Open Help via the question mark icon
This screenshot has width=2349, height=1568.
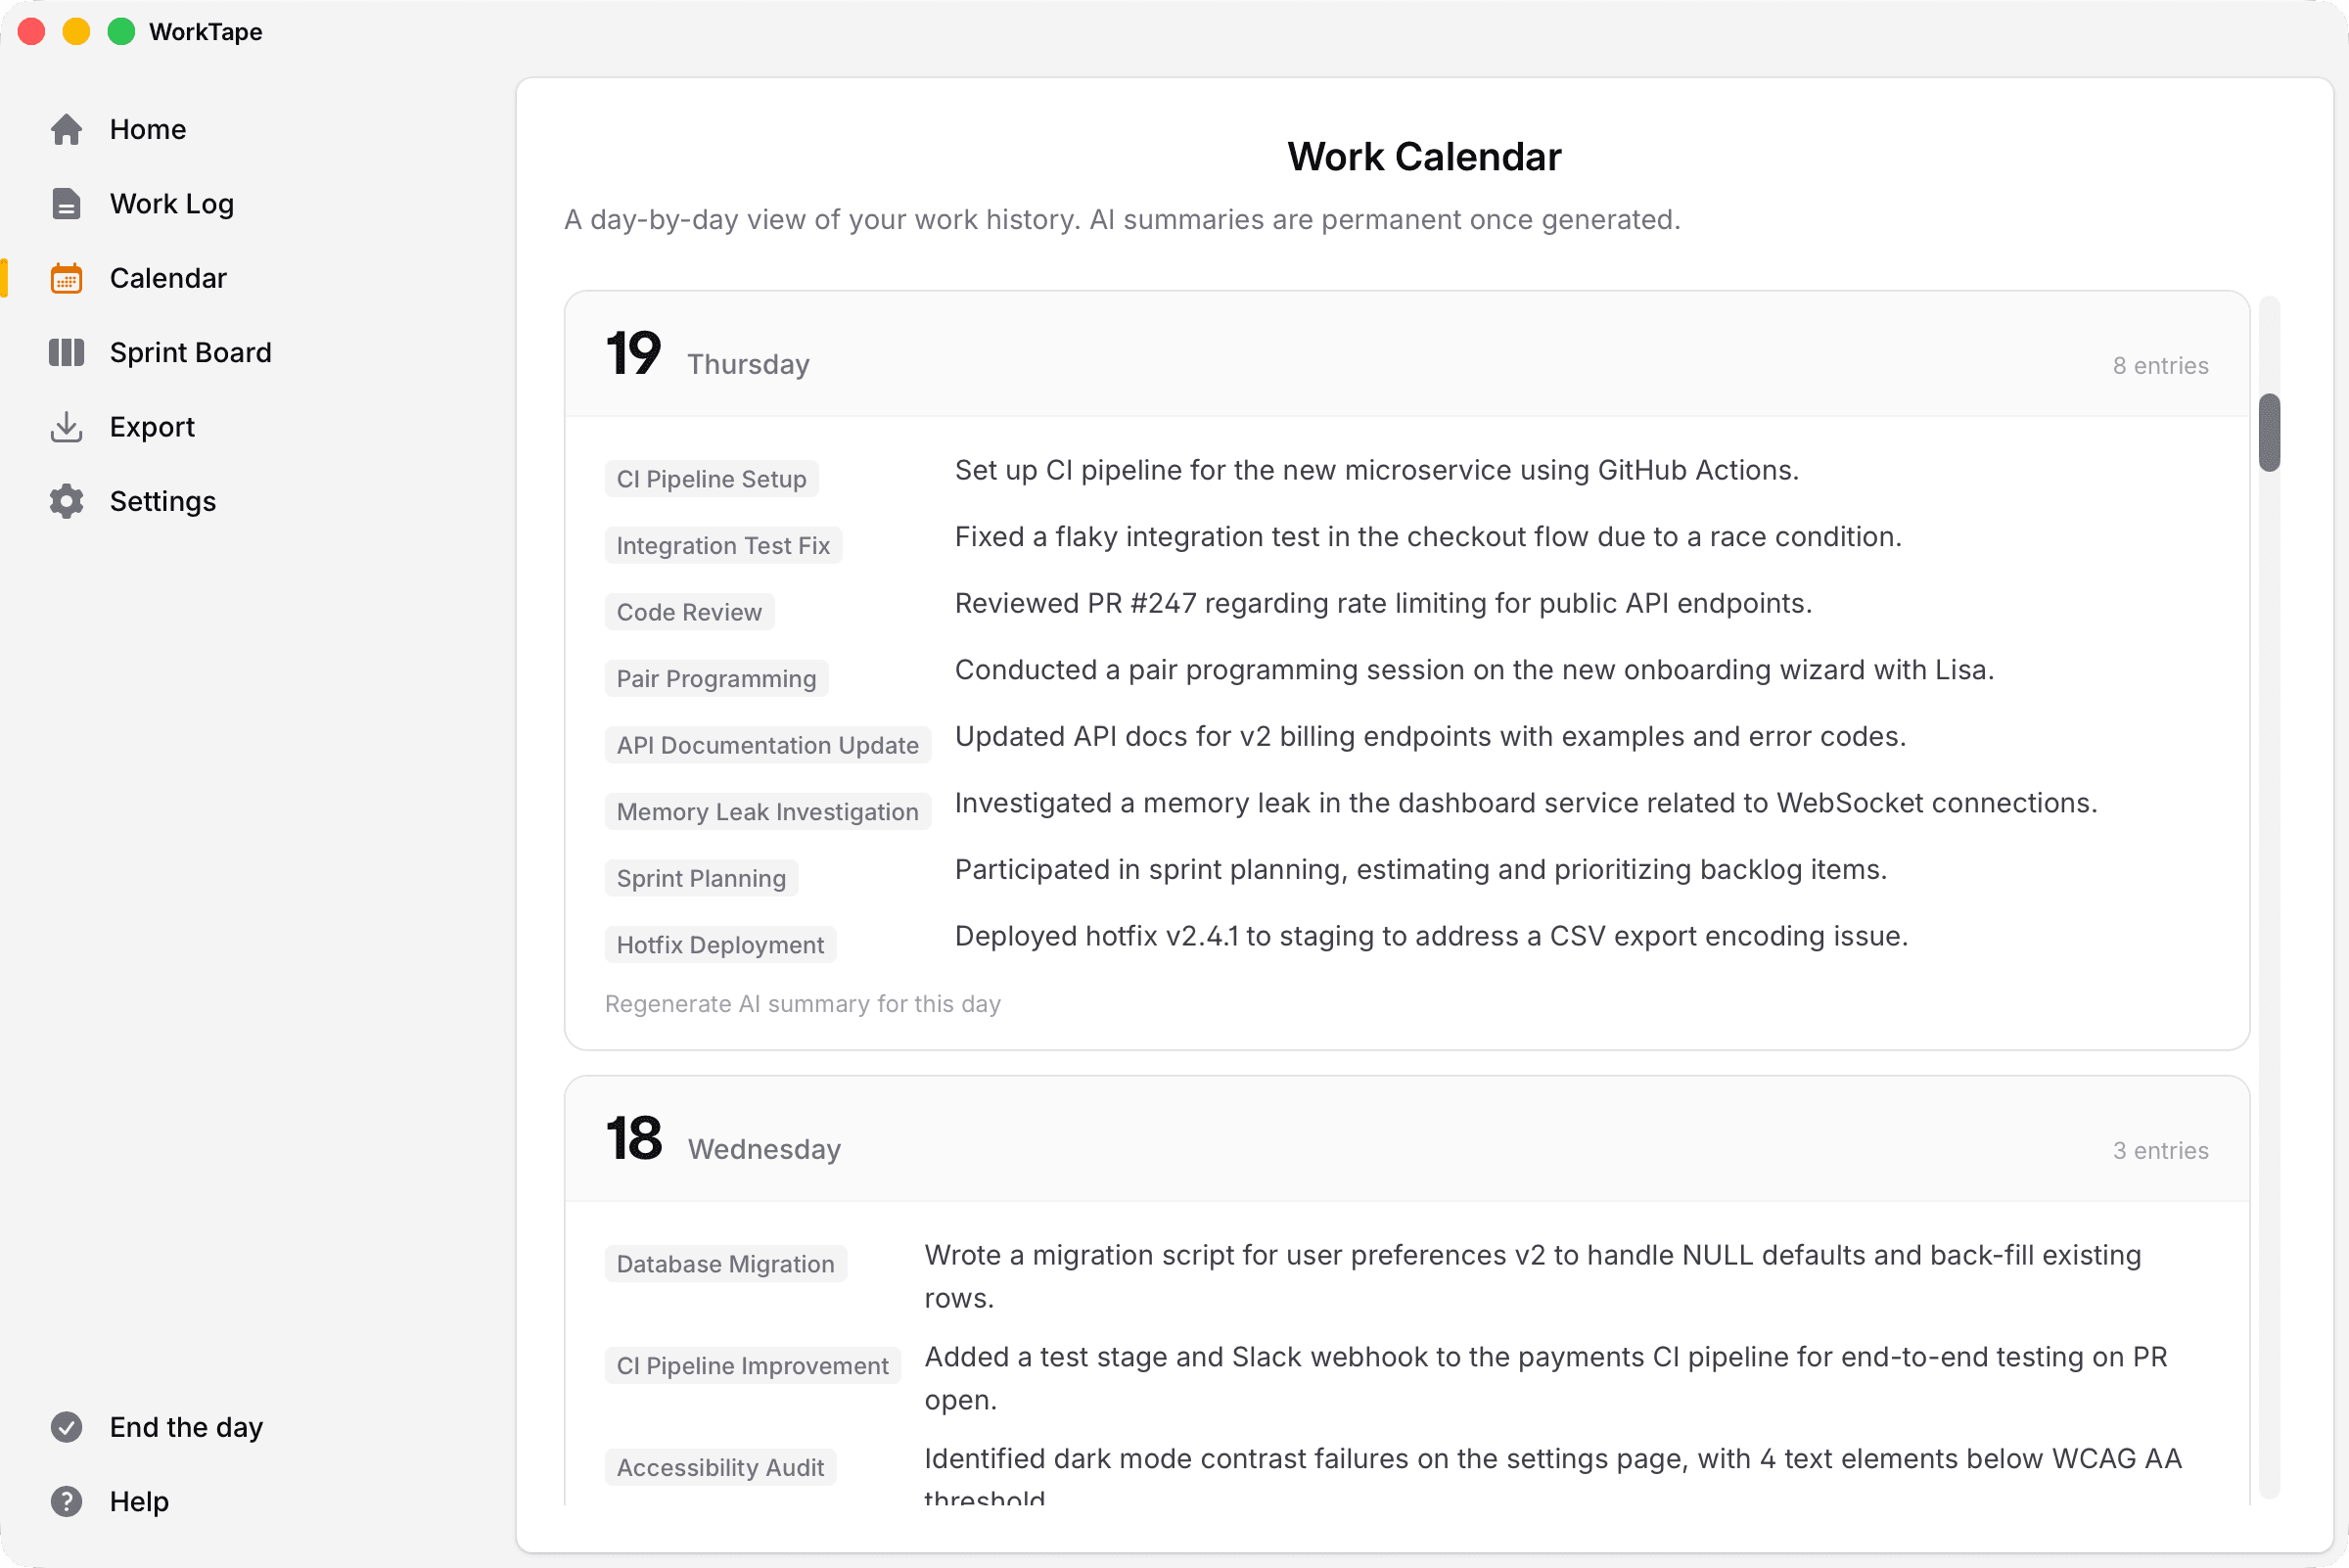[66, 1501]
